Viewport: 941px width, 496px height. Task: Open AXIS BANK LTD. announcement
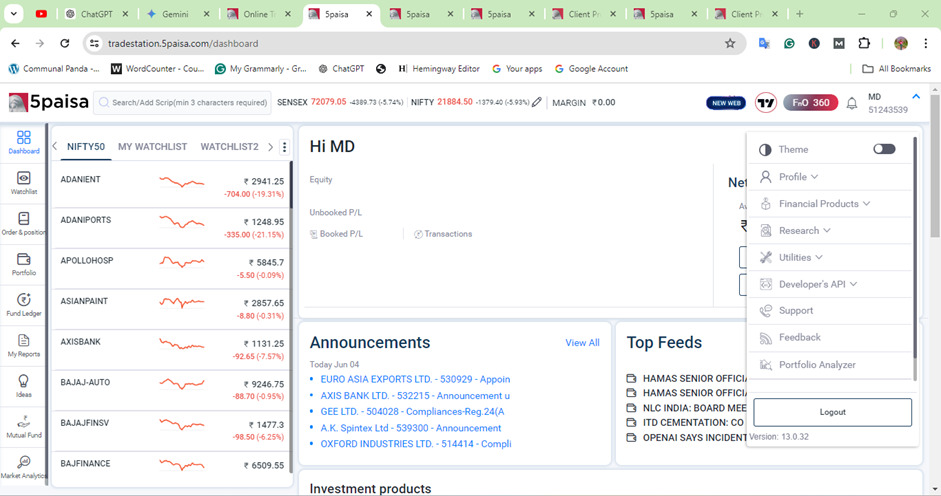click(x=415, y=396)
